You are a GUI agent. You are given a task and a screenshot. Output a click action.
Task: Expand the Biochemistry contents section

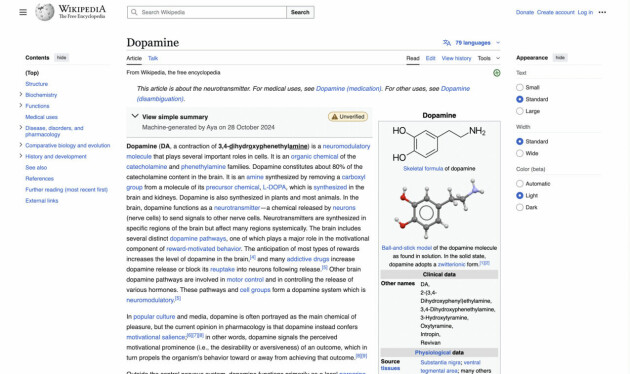[20, 94]
